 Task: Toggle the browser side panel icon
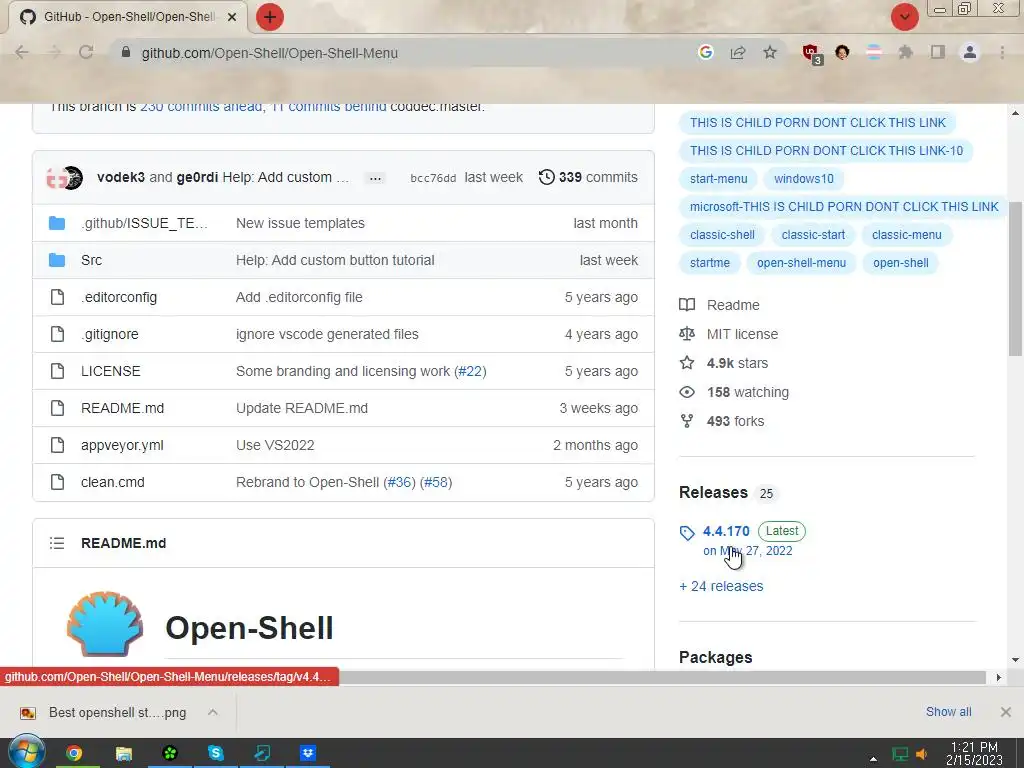pos(938,52)
